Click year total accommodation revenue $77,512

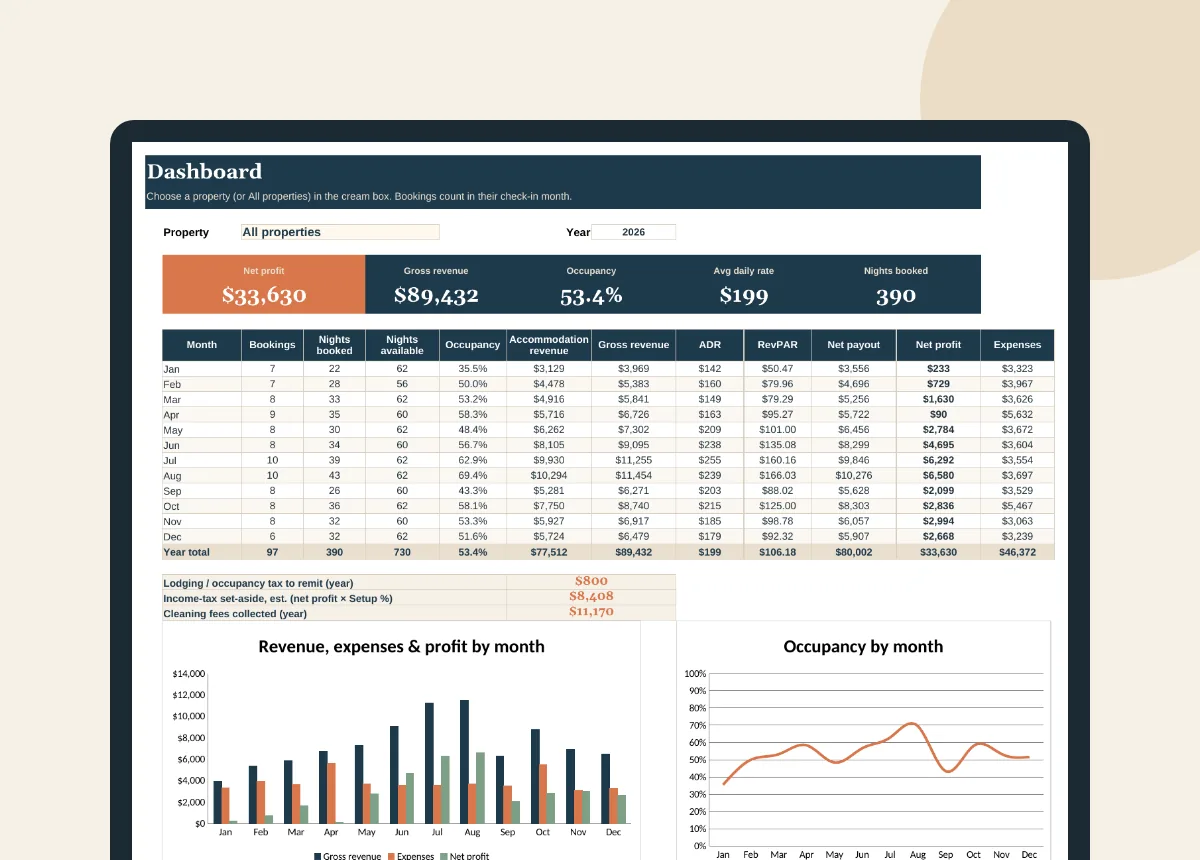click(x=549, y=552)
